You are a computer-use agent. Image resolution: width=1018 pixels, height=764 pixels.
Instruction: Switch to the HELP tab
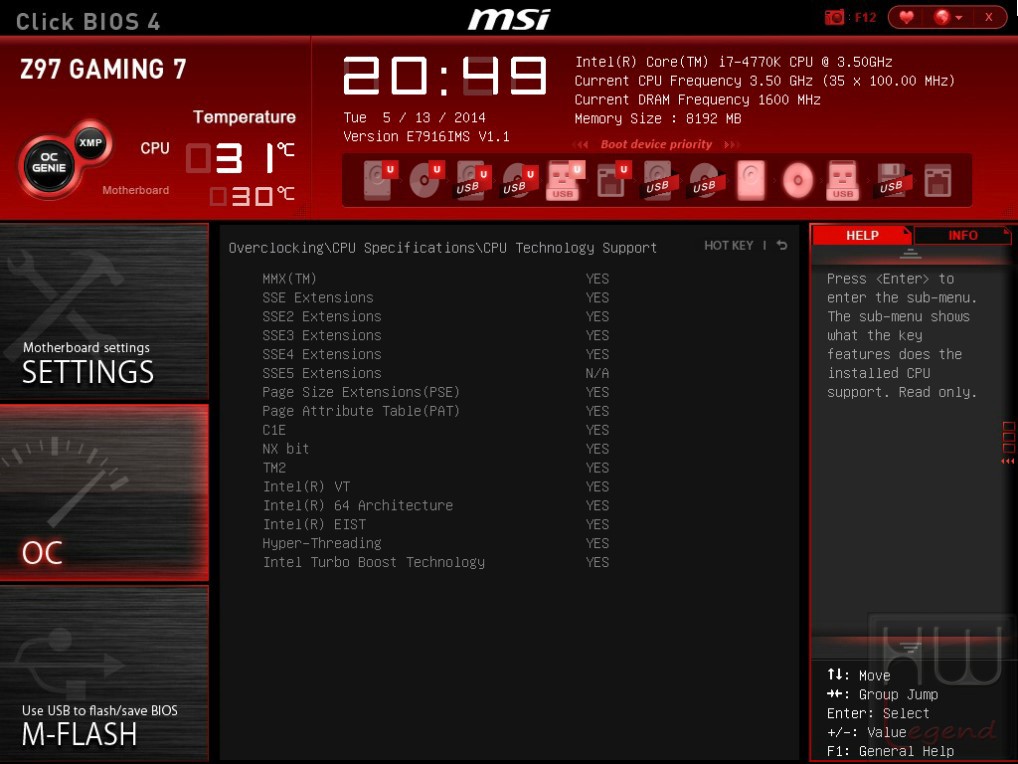(862, 235)
